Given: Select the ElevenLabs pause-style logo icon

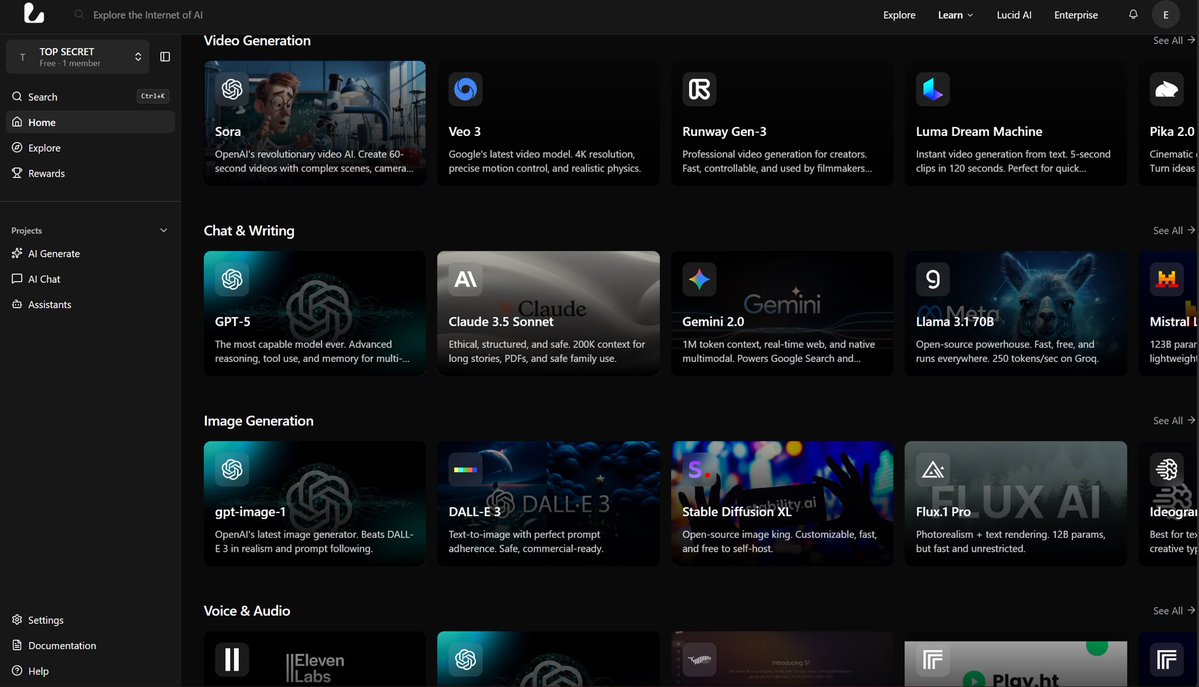Looking at the screenshot, I should tap(231, 659).
